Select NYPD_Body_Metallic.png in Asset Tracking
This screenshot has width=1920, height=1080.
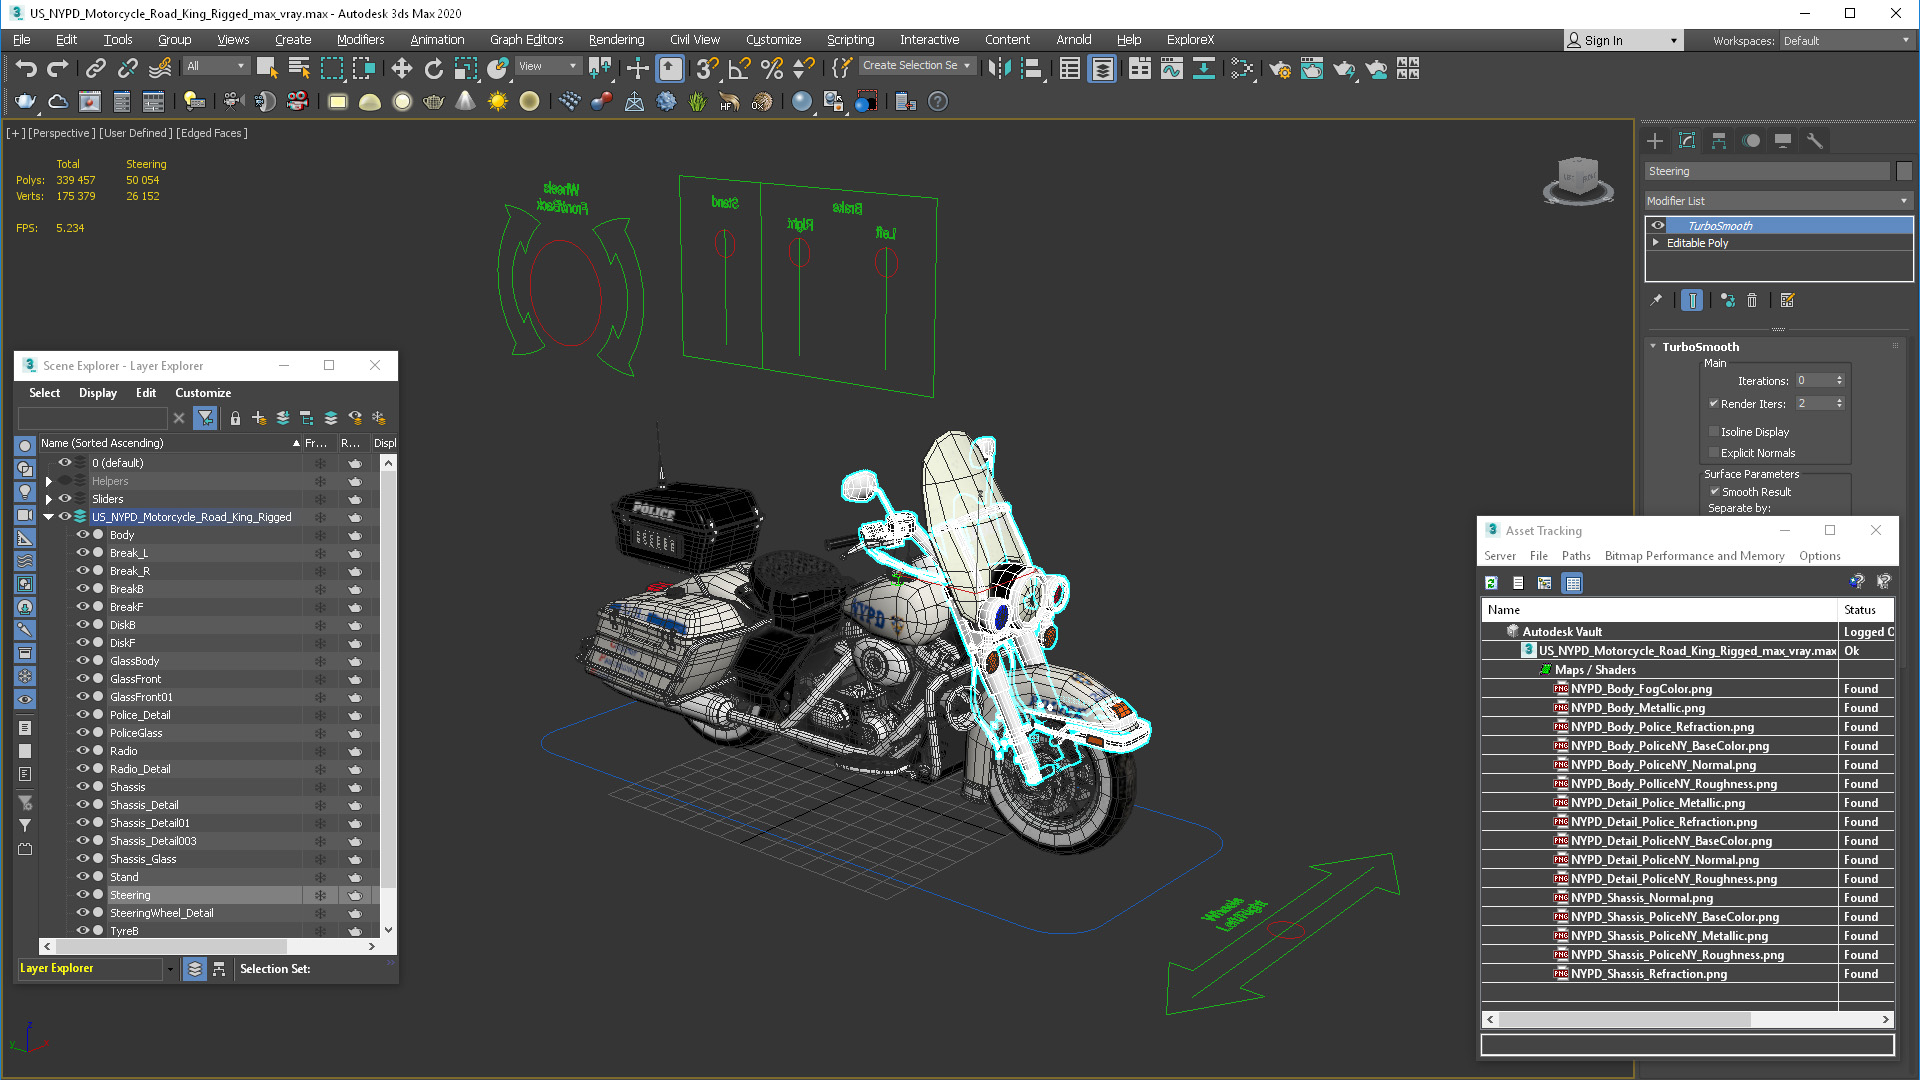pos(1638,708)
